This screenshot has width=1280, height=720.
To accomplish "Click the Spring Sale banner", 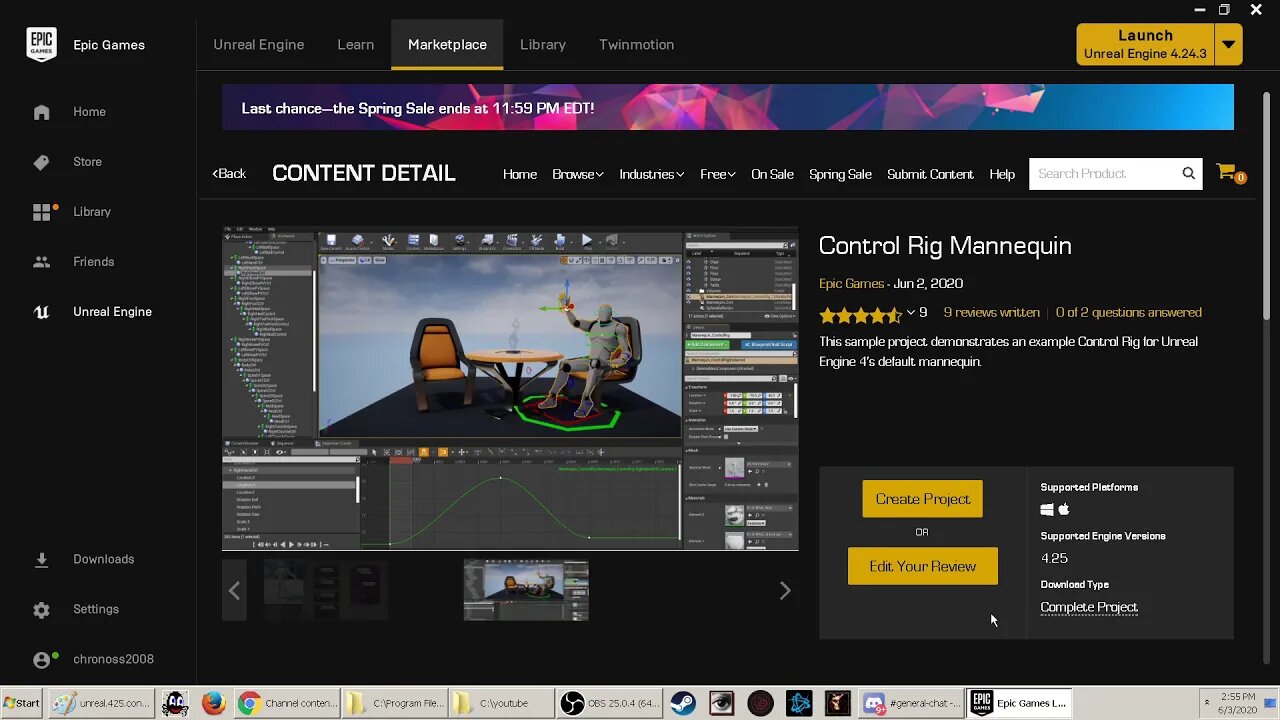I will pyautogui.click(x=727, y=107).
